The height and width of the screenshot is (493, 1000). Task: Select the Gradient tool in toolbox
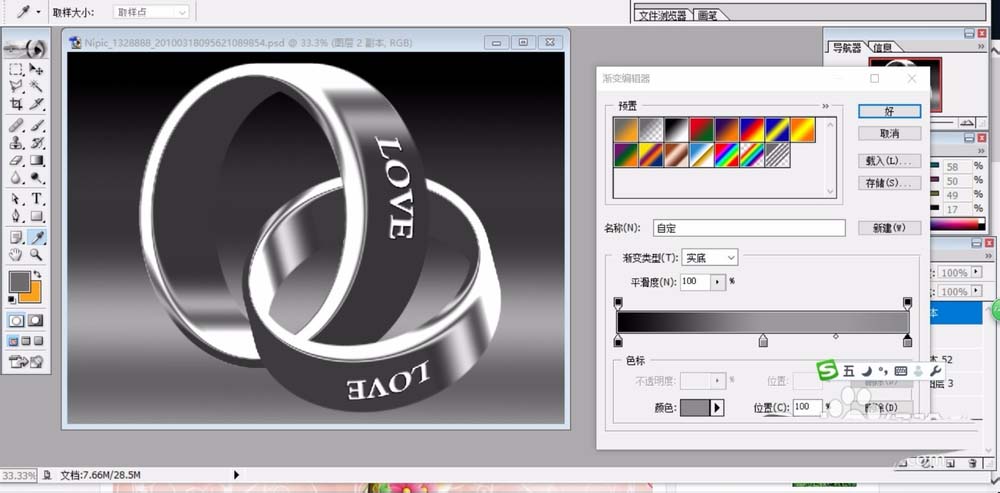pyautogui.click(x=36, y=160)
